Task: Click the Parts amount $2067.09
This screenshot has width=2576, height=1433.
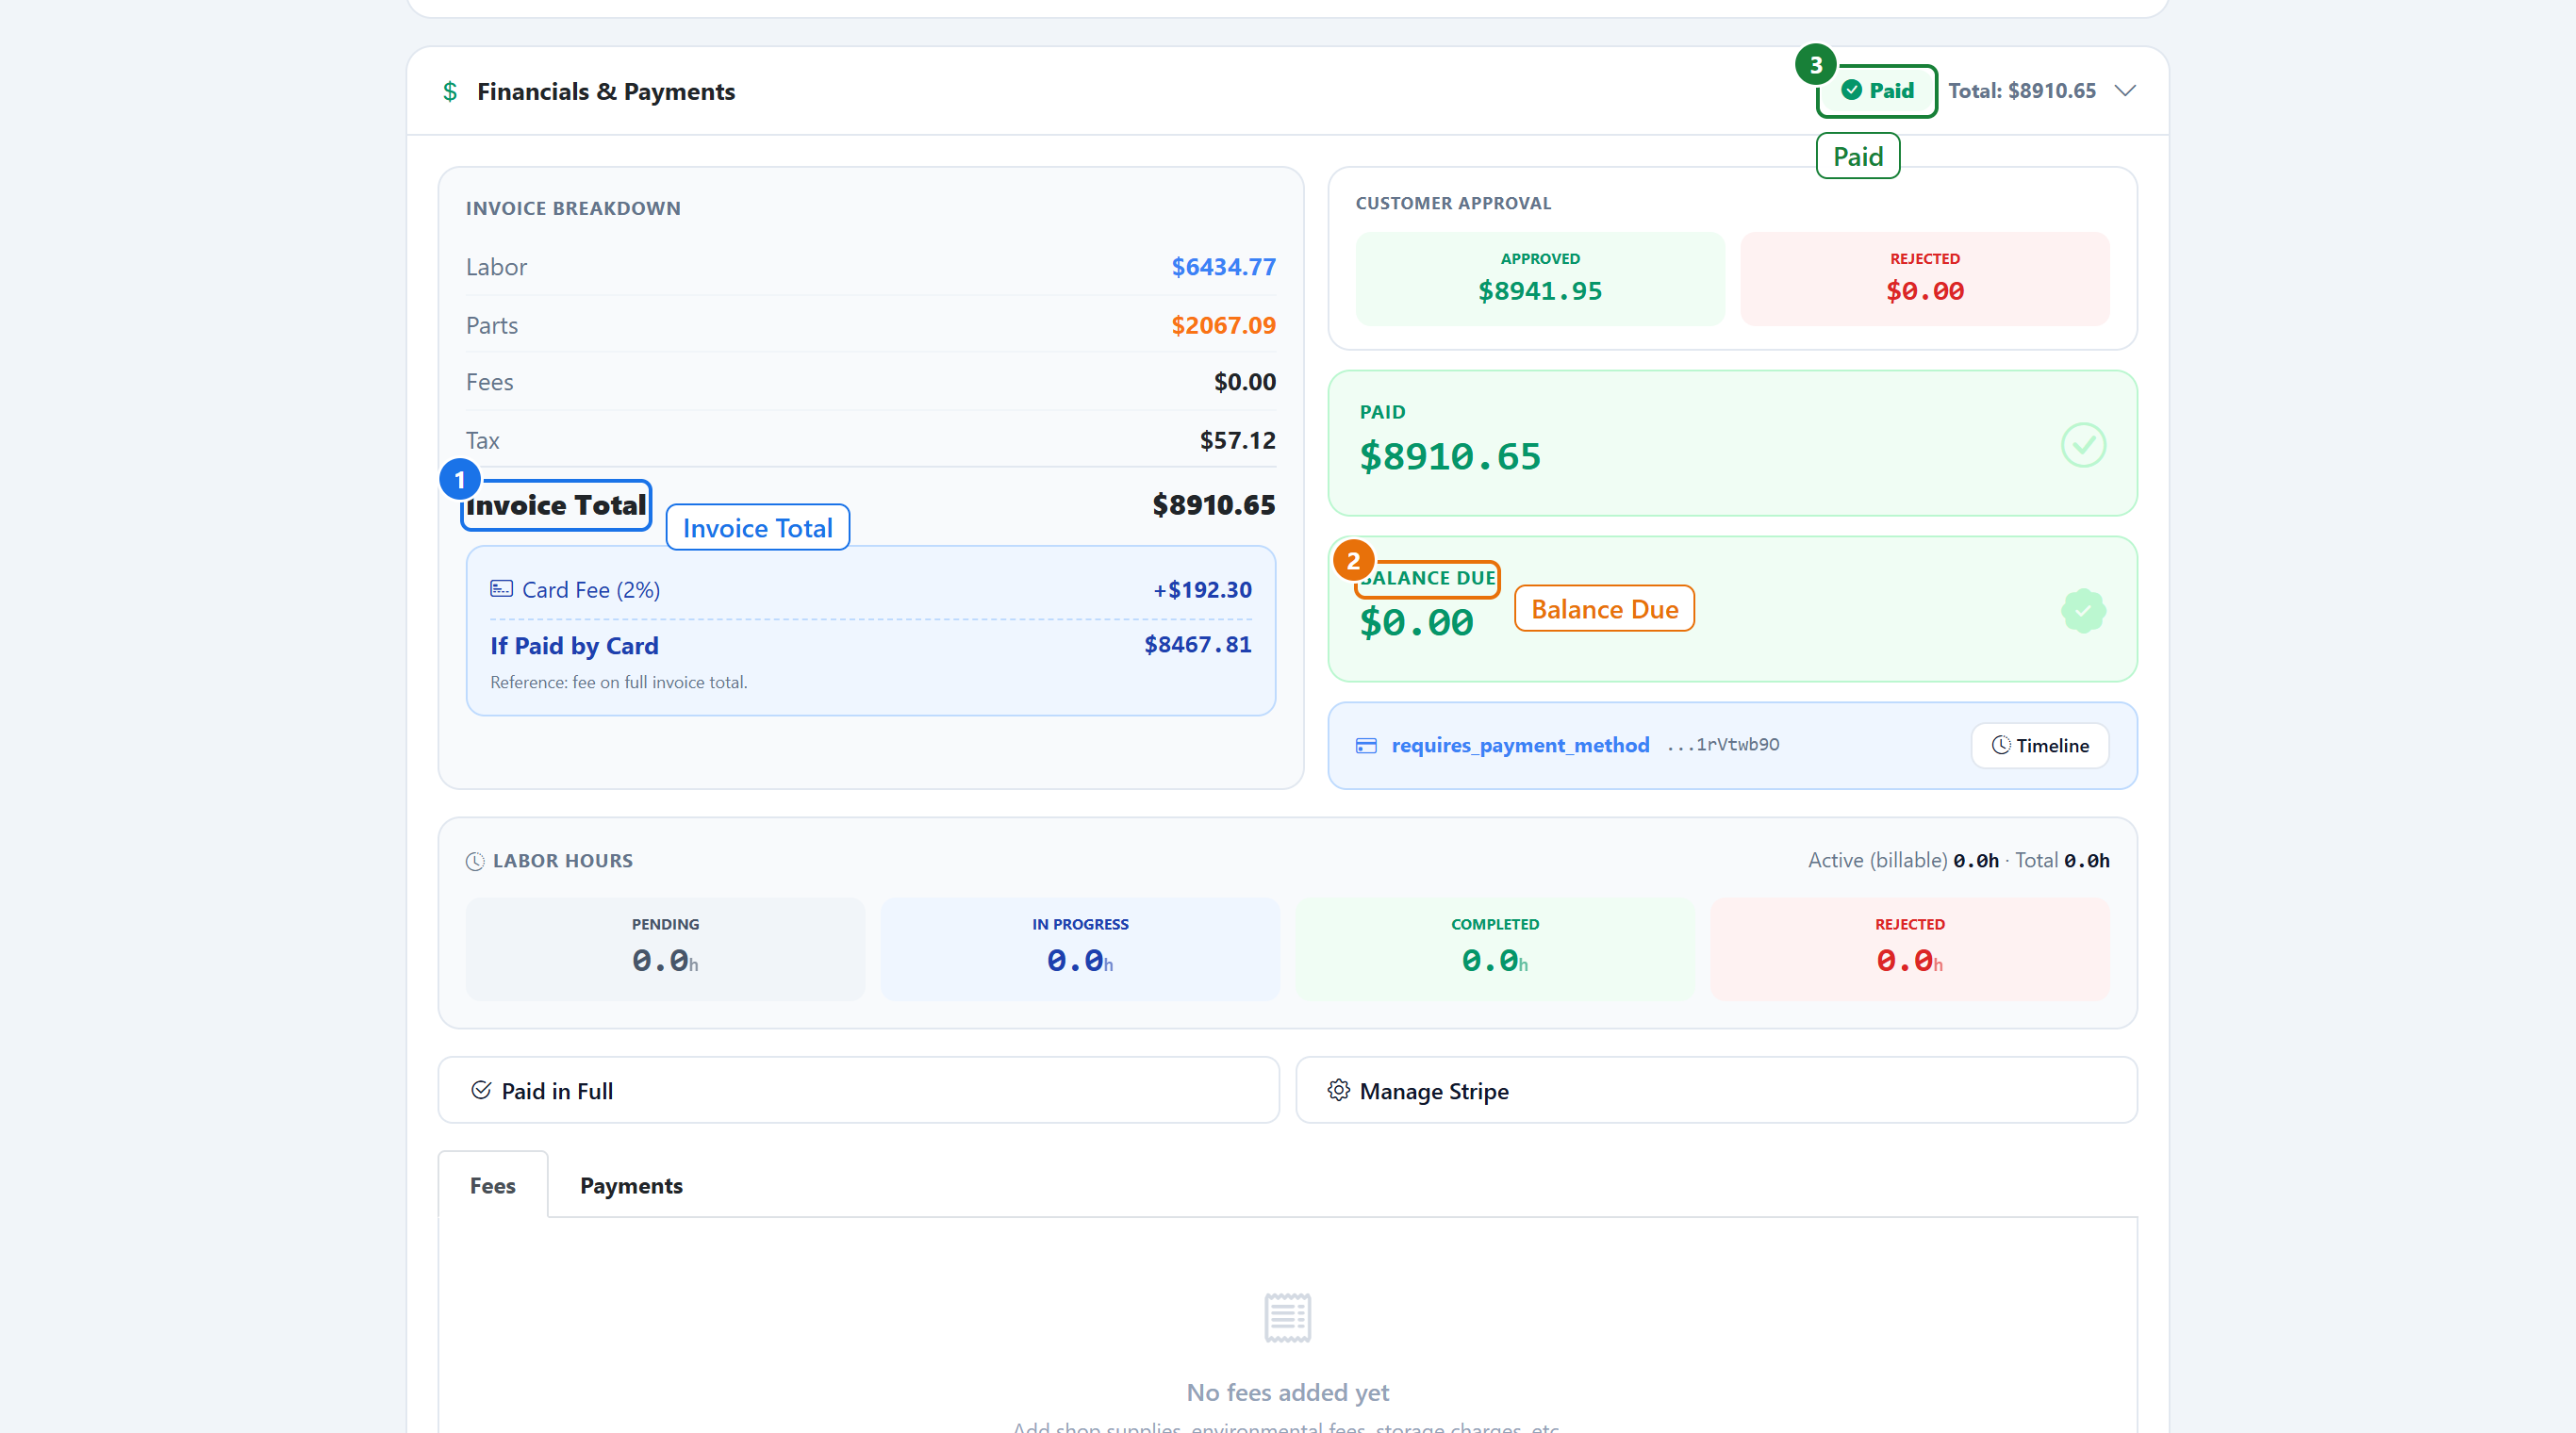Action: click(x=1223, y=325)
